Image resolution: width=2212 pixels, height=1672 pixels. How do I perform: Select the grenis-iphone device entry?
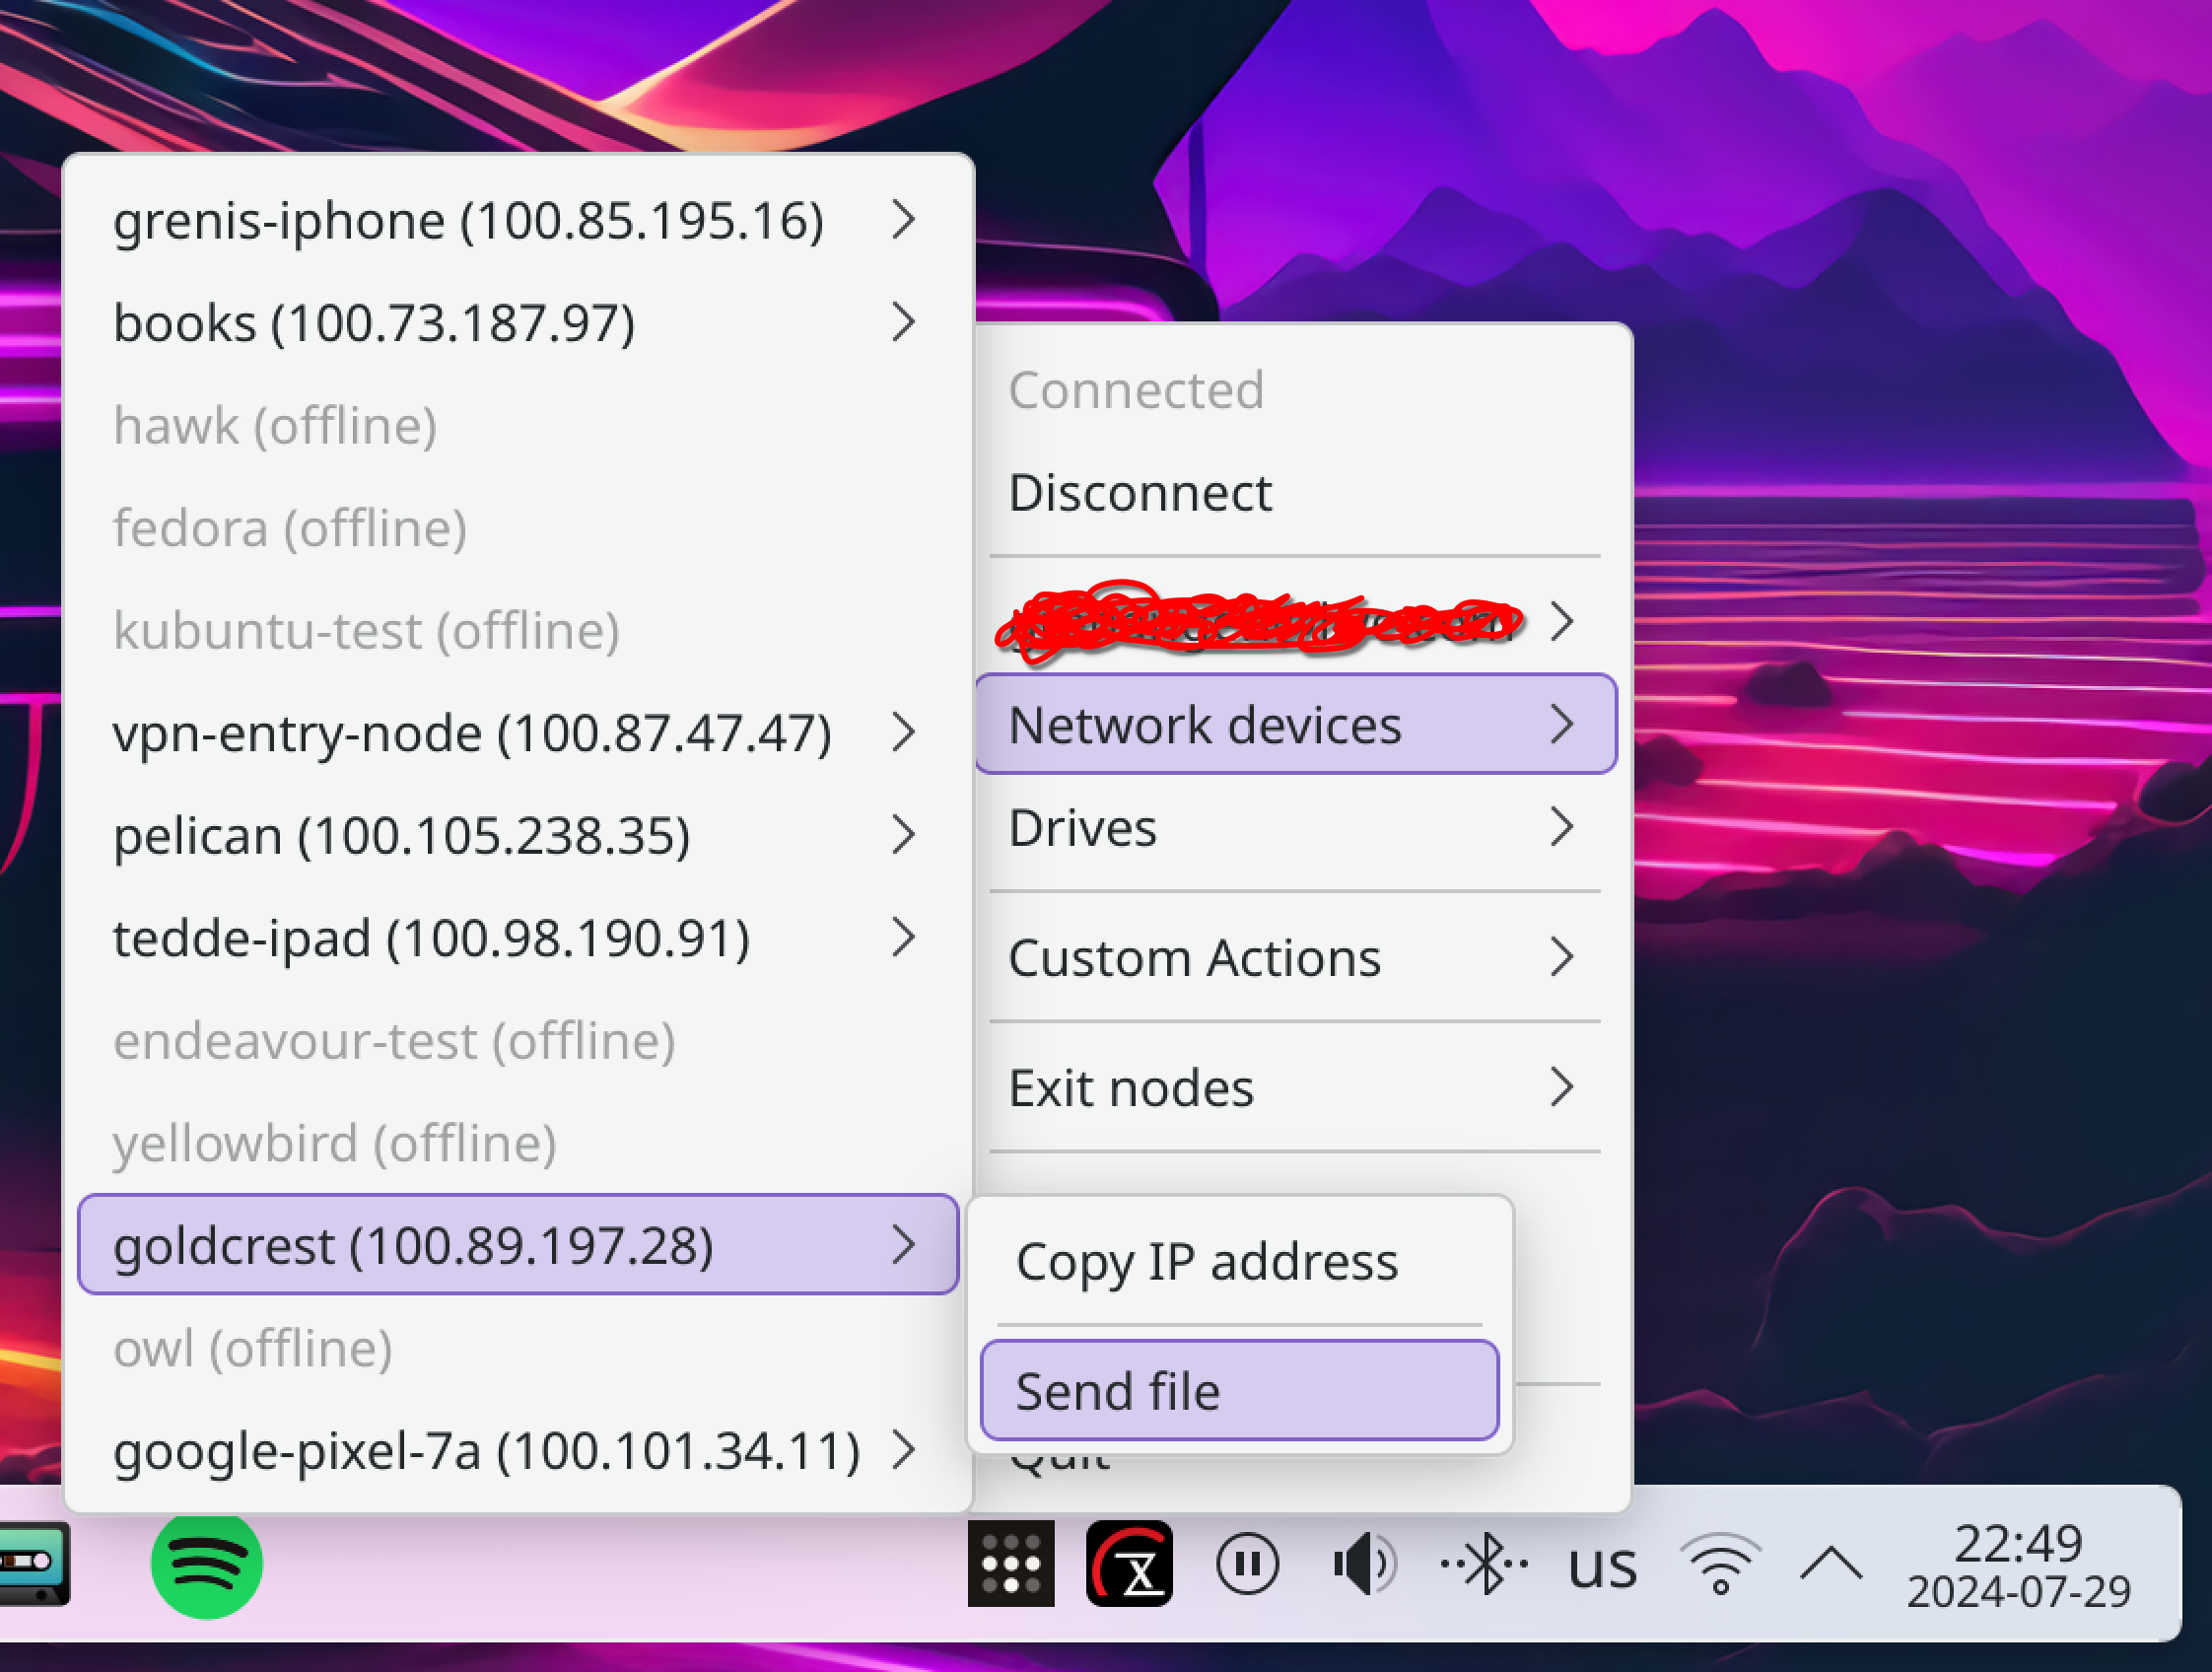[x=516, y=221]
